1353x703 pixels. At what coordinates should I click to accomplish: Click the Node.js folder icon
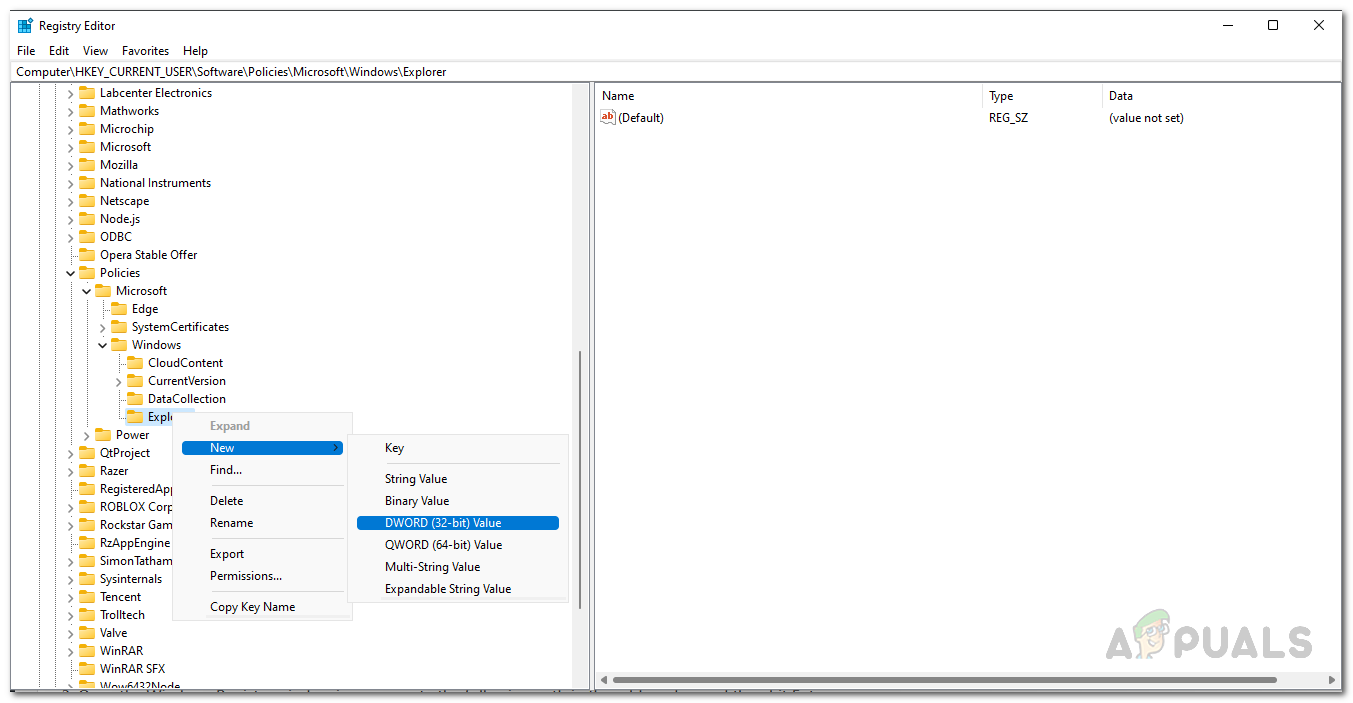point(87,219)
